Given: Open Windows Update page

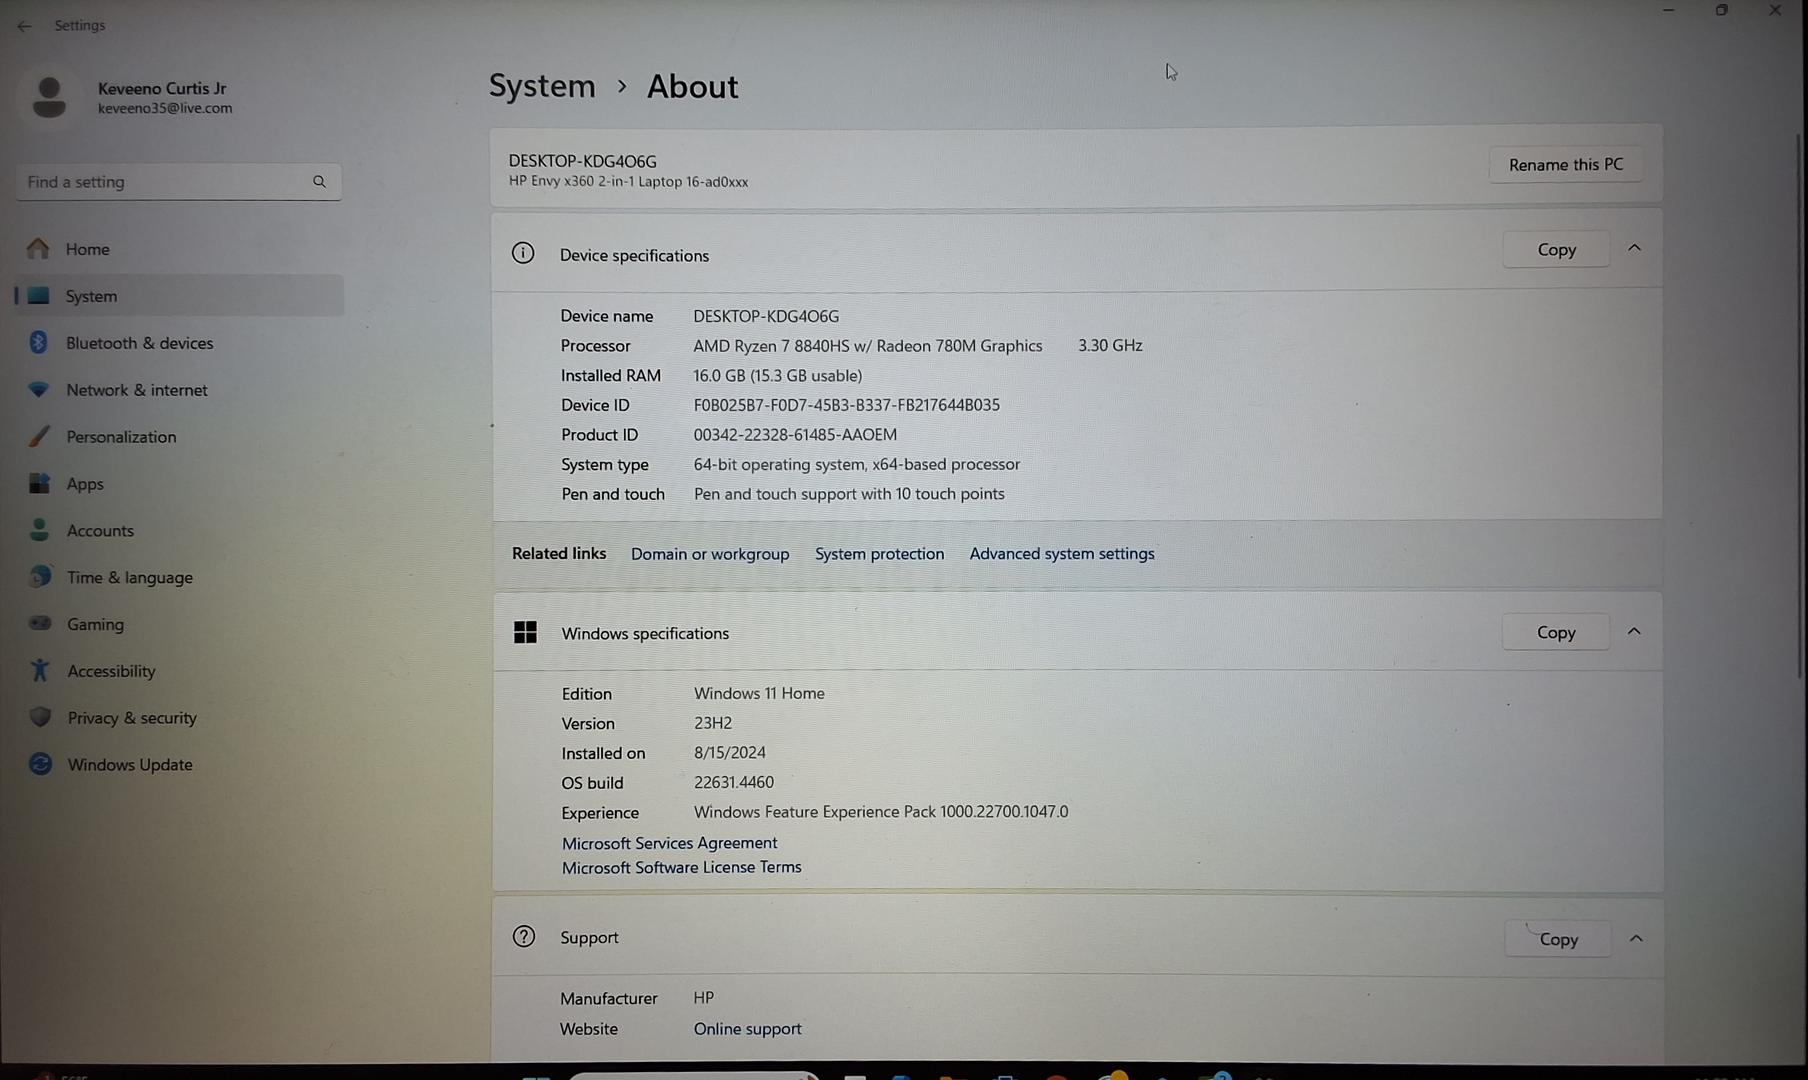Looking at the screenshot, I should click(180, 765).
